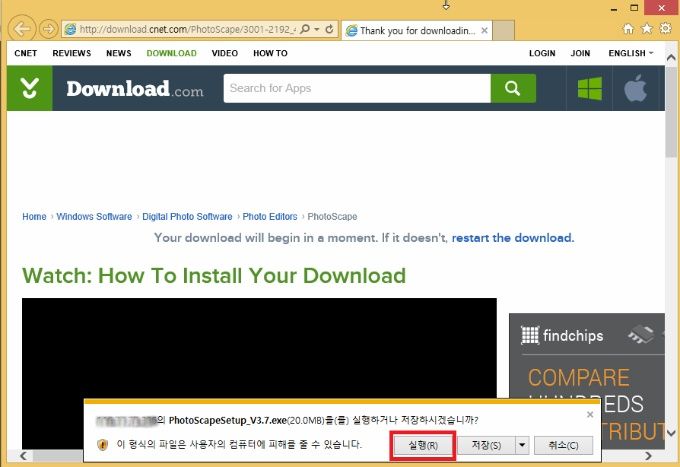This screenshot has width=680, height=467.
Task: Close the 'Thank you for downloading' tab
Action: click(484, 30)
